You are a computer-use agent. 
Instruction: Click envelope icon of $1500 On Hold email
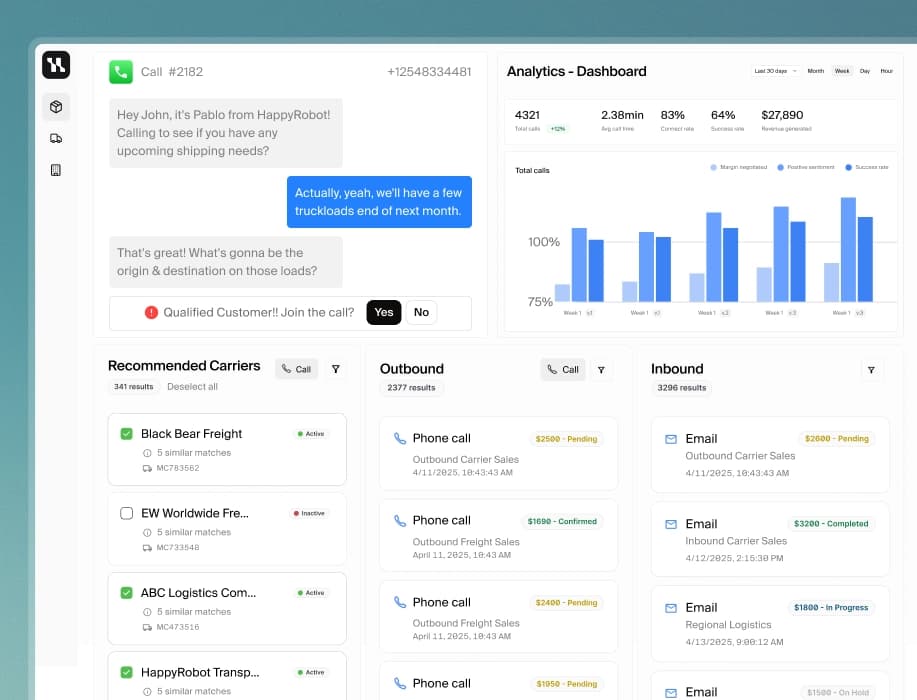(671, 693)
